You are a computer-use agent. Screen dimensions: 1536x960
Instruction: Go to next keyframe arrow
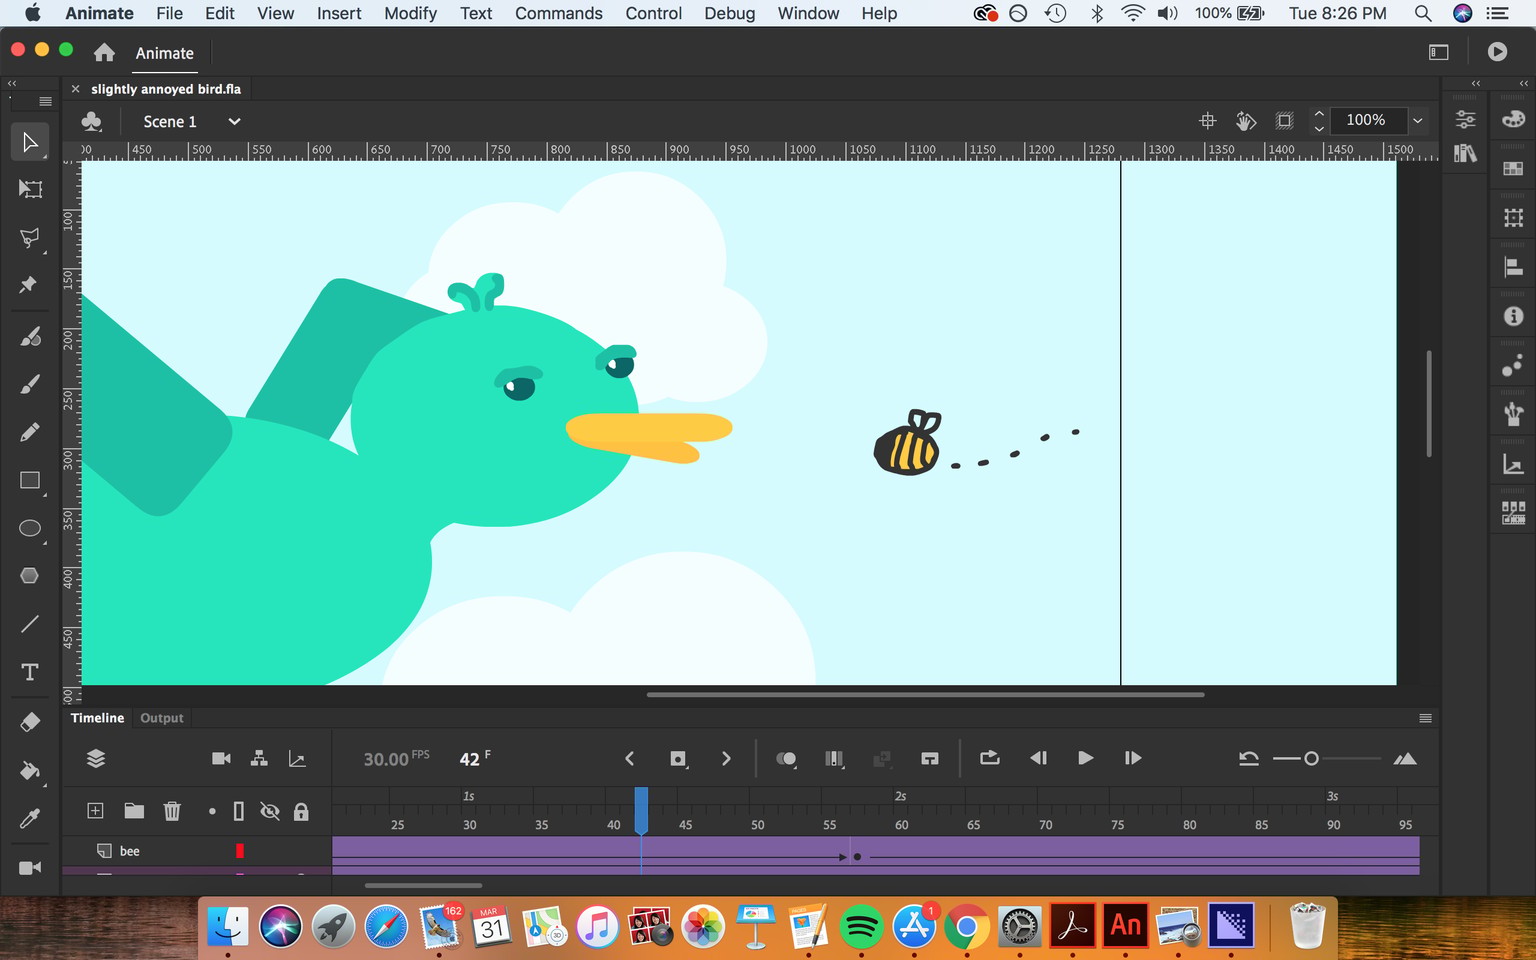click(726, 759)
